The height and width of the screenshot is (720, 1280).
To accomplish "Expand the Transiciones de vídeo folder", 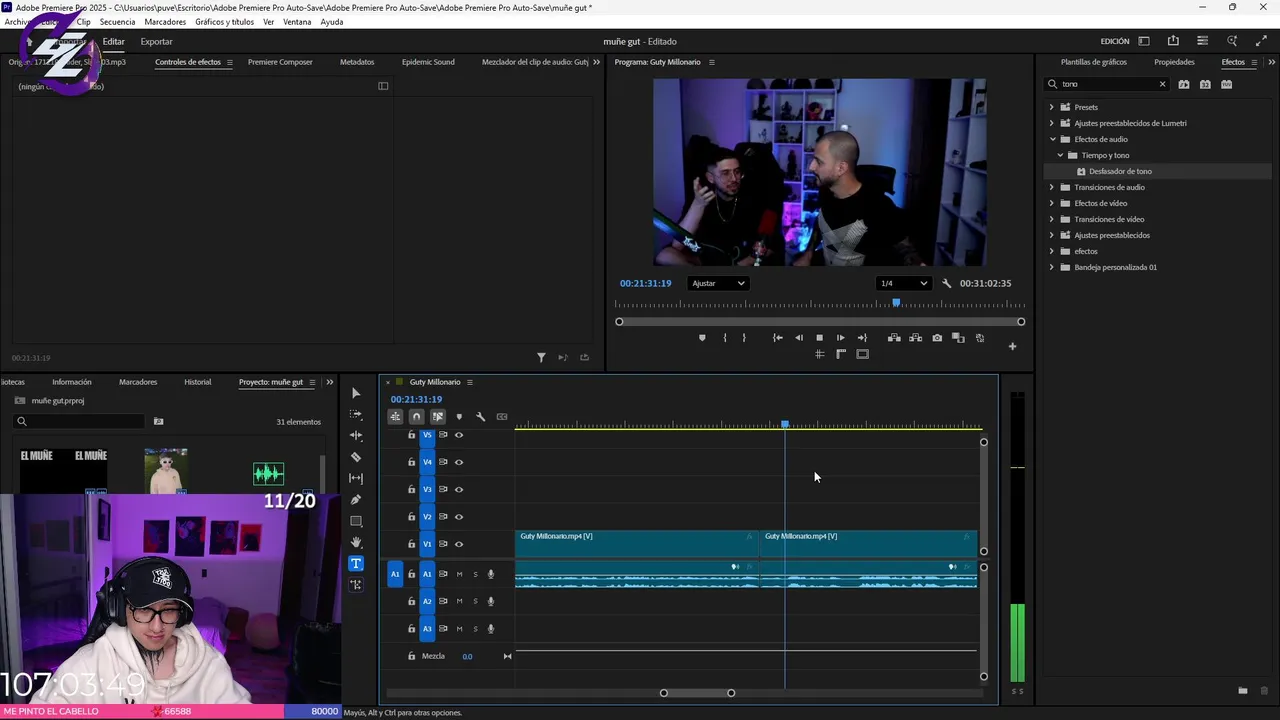I will [x=1051, y=219].
